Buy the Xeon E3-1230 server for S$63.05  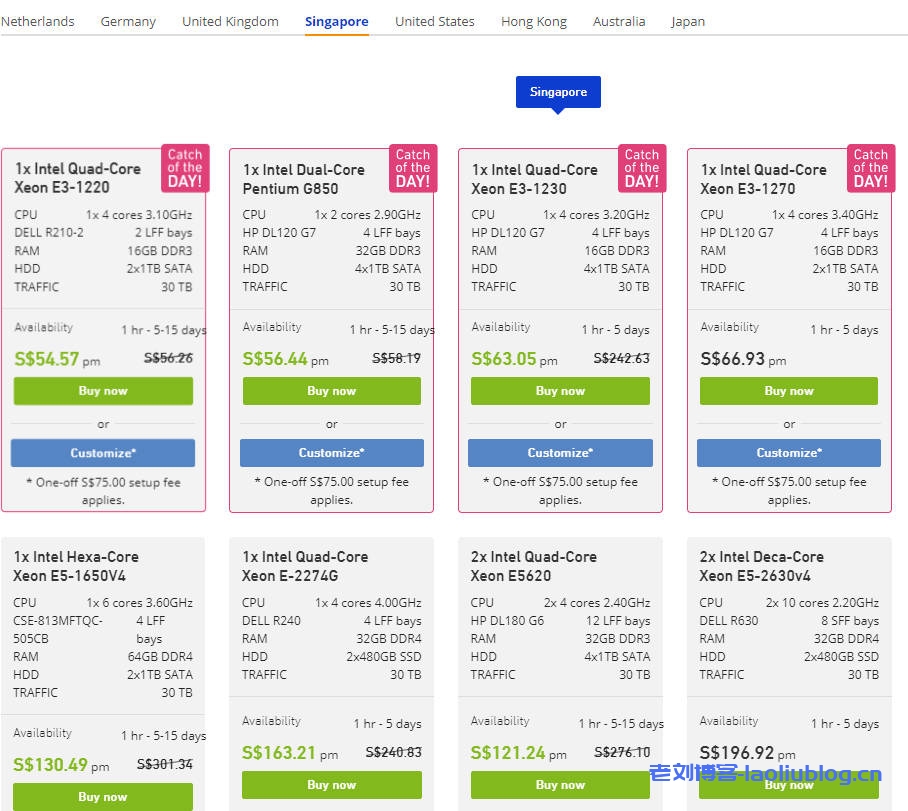[560, 391]
